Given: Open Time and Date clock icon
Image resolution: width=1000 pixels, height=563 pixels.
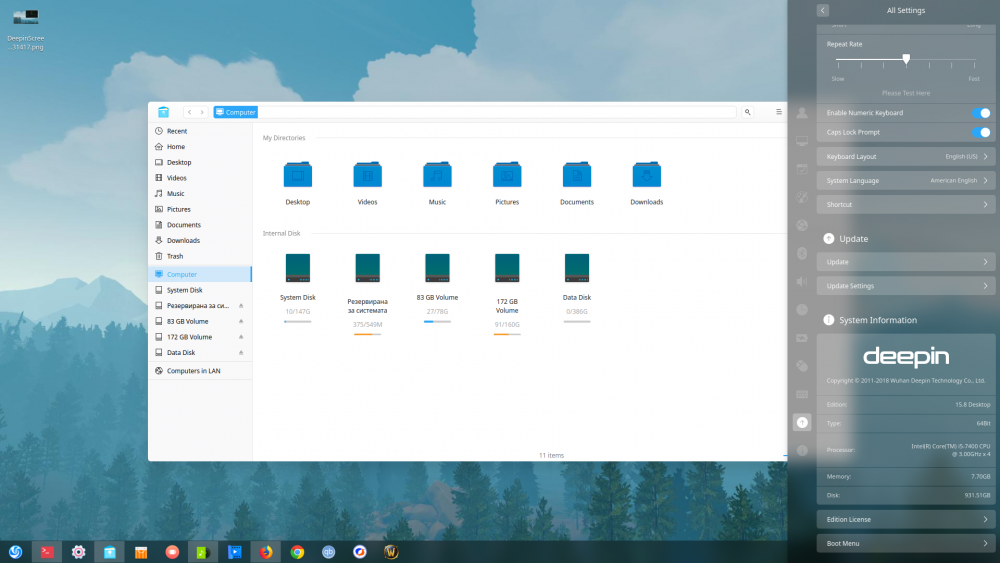Looking at the screenshot, I should click(802, 310).
